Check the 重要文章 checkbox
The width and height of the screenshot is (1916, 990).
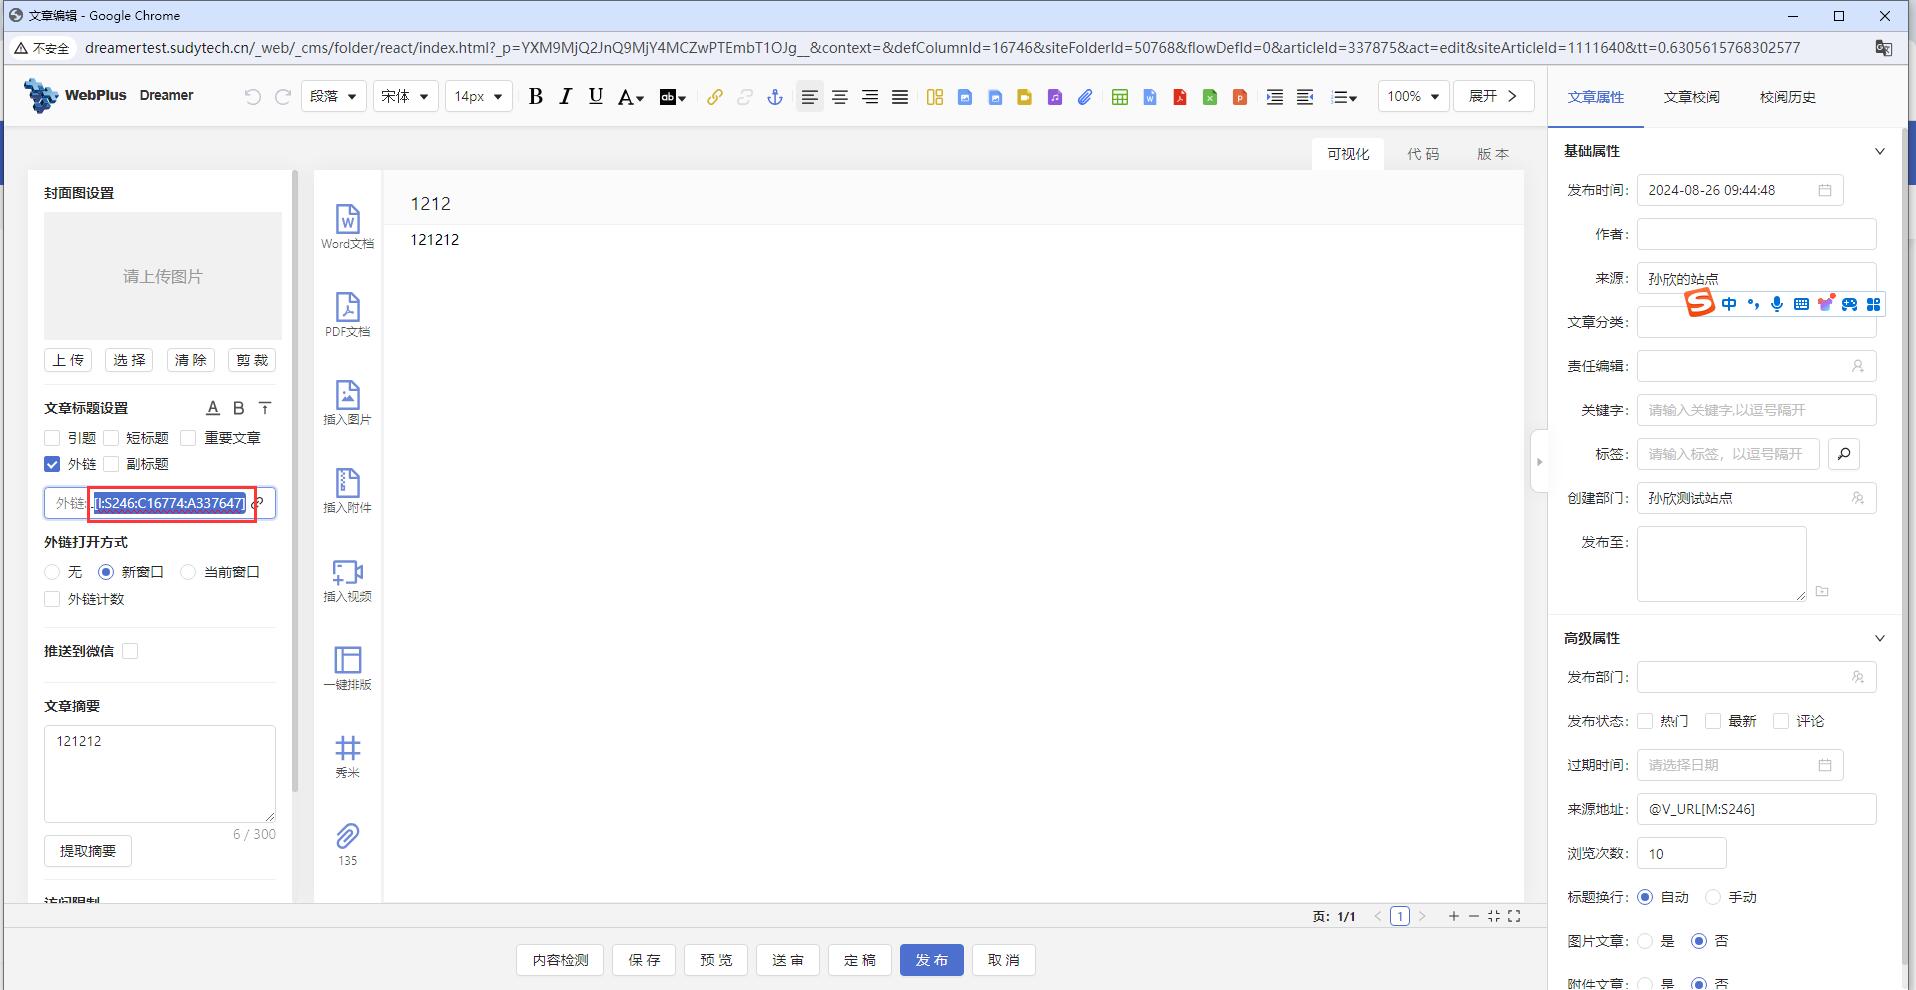188,438
